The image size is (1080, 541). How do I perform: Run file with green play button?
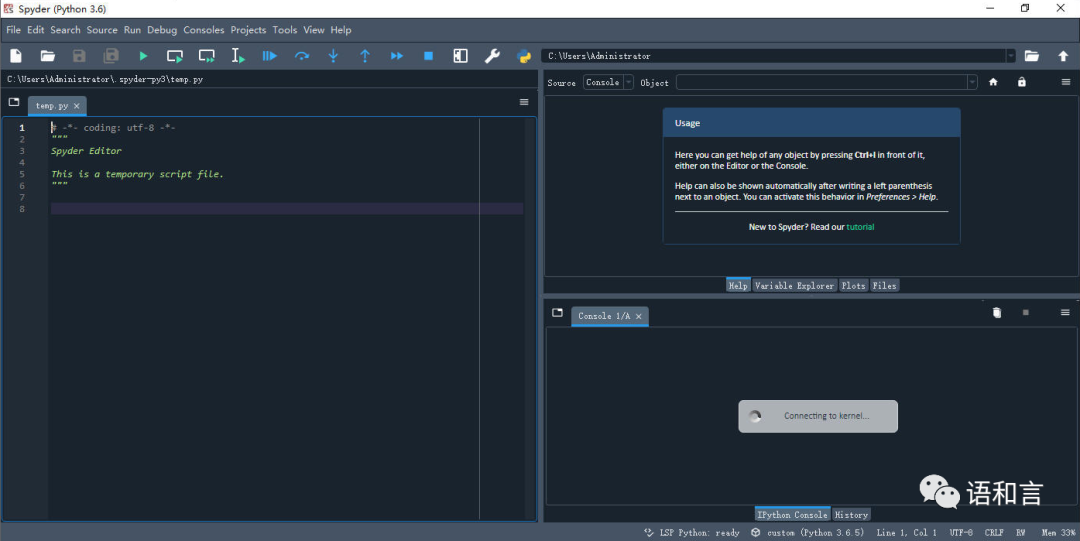(x=143, y=56)
